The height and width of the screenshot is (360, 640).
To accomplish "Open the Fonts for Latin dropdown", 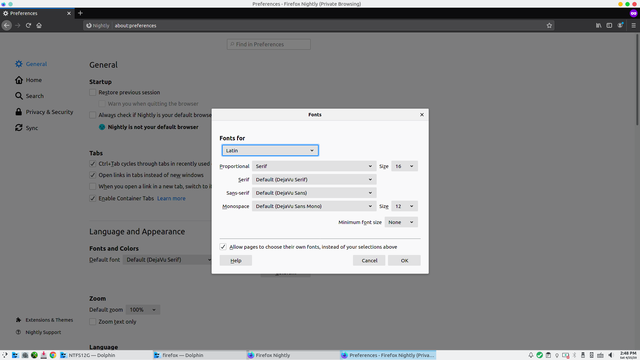I will coord(270,150).
